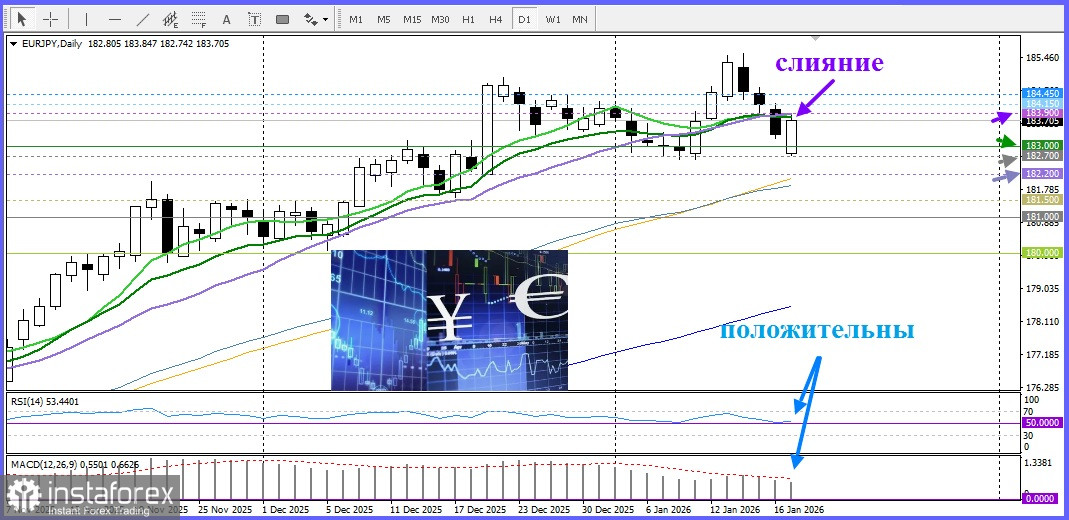Switch chart to H4 timeframe

pyautogui.click(x=496, y=19)
